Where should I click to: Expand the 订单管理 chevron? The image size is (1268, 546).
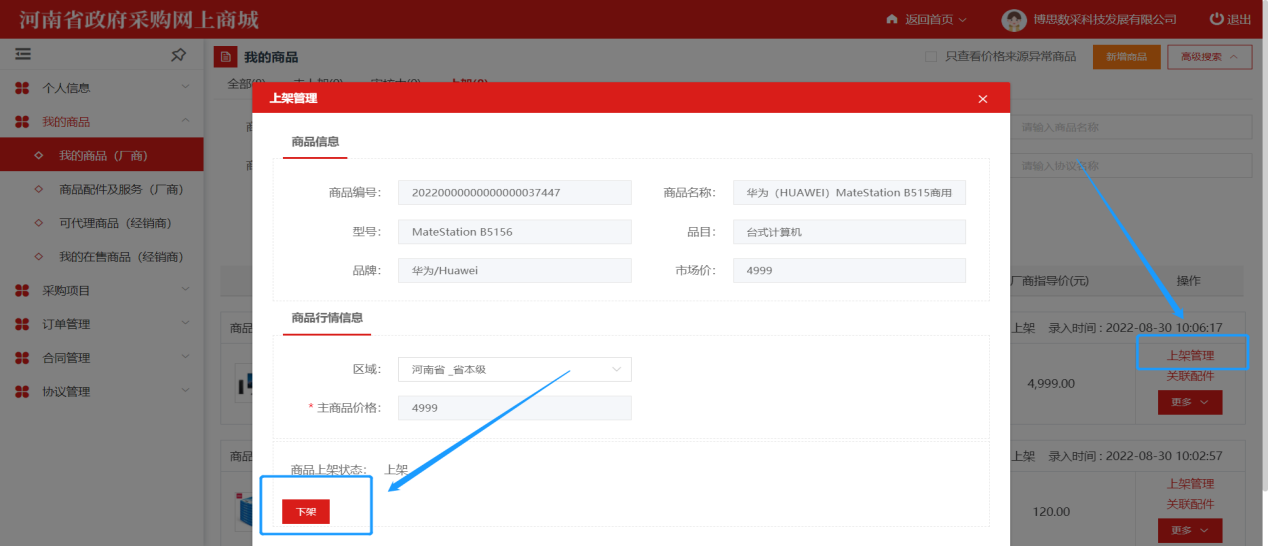click(x=185, y=324)
